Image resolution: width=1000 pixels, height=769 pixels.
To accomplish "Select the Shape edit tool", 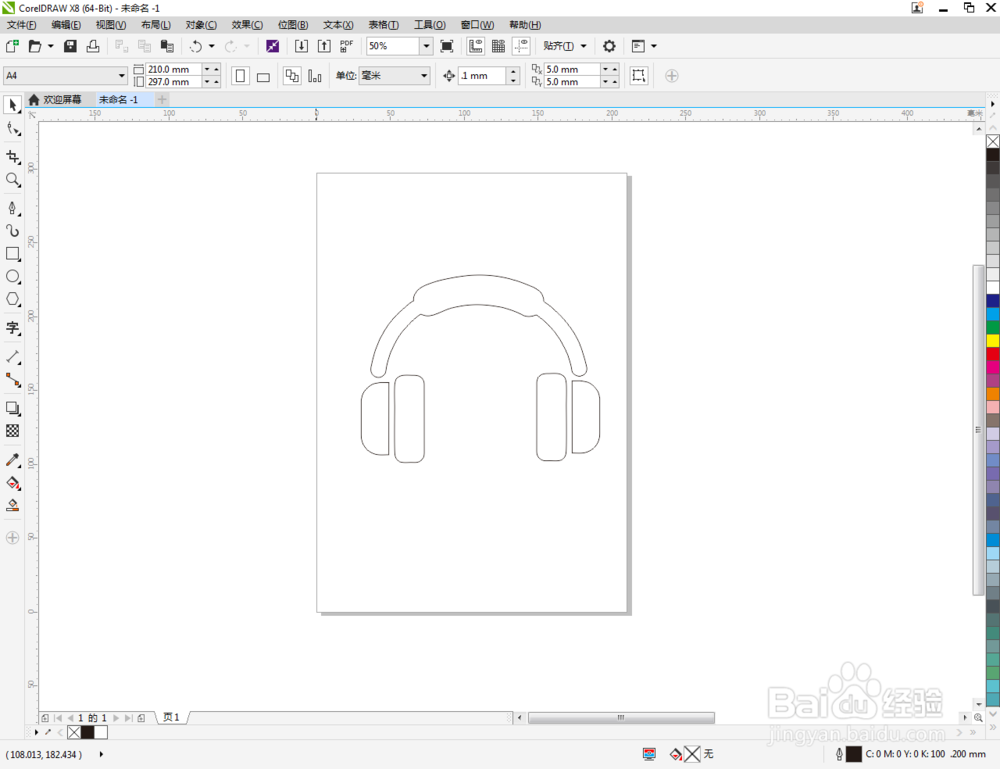I will coord(12,129).
